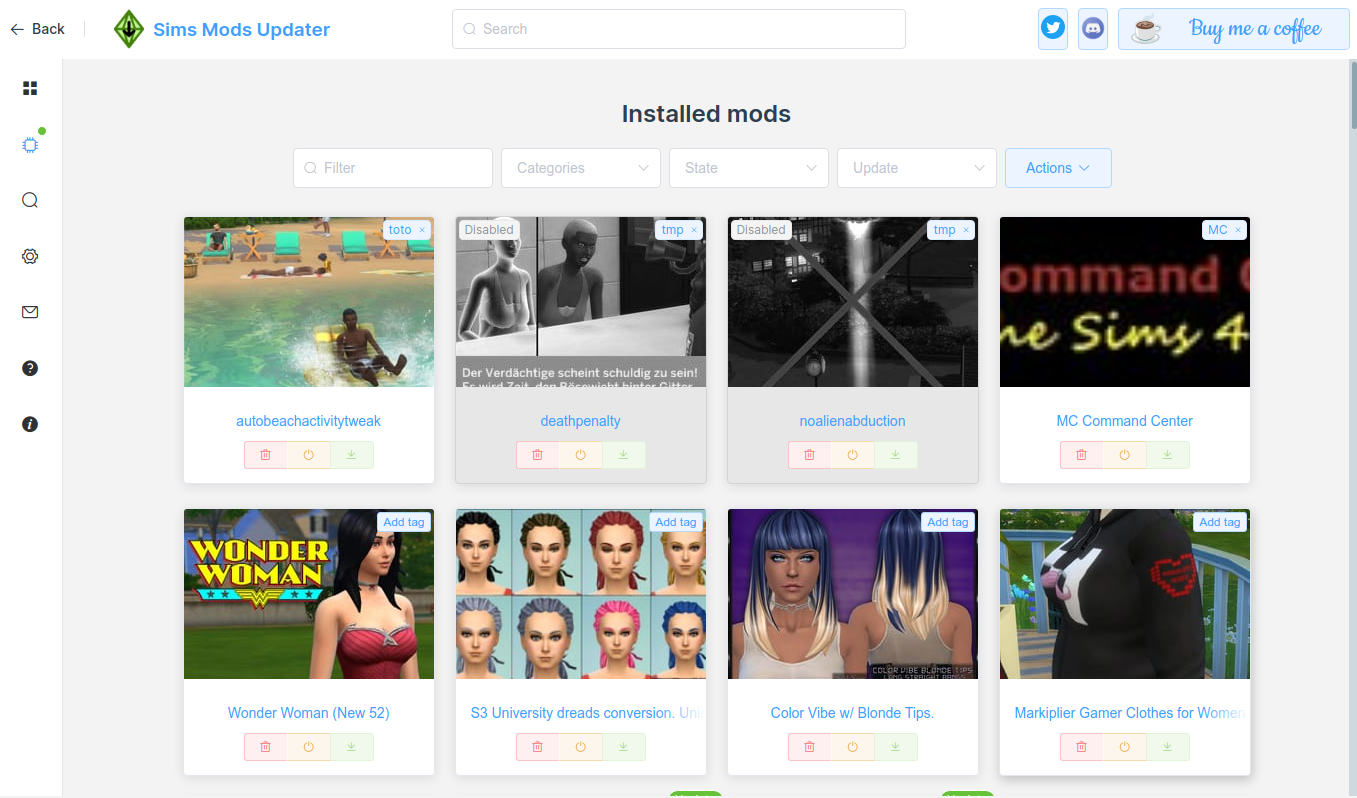Remove the tmp tag from deathpenalty
Viewport: 1357px width, 798px height.
[x=694, y=230]
